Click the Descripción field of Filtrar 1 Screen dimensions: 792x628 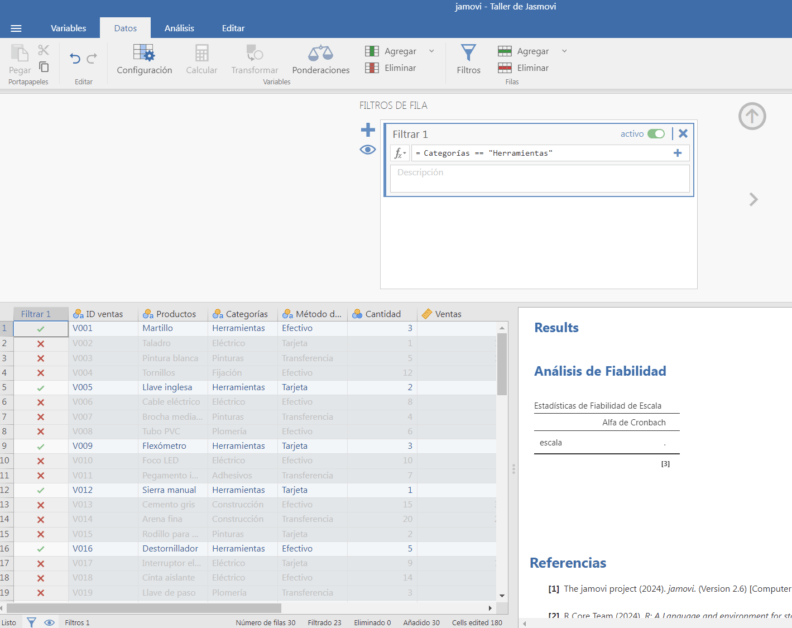point(539,178)
